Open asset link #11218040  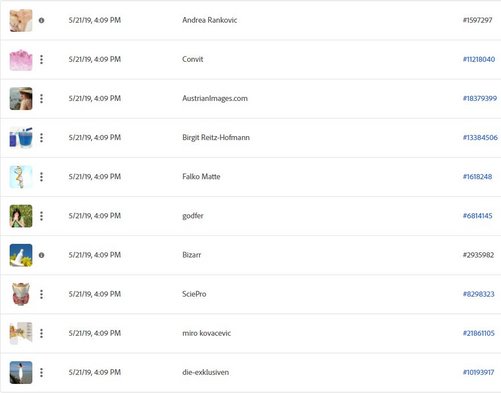click(x=479, y=59)
